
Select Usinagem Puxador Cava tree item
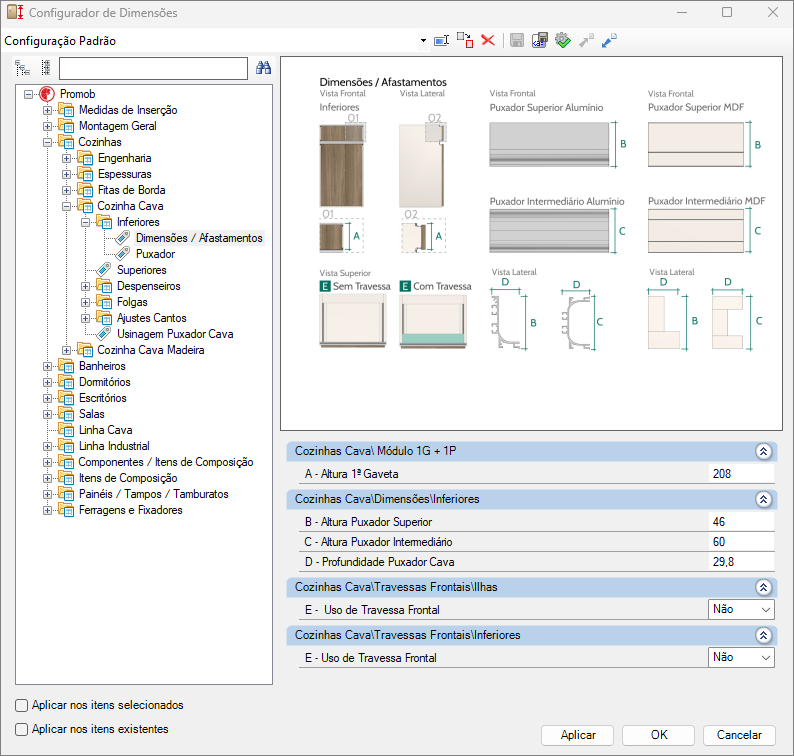click(174, 334)
